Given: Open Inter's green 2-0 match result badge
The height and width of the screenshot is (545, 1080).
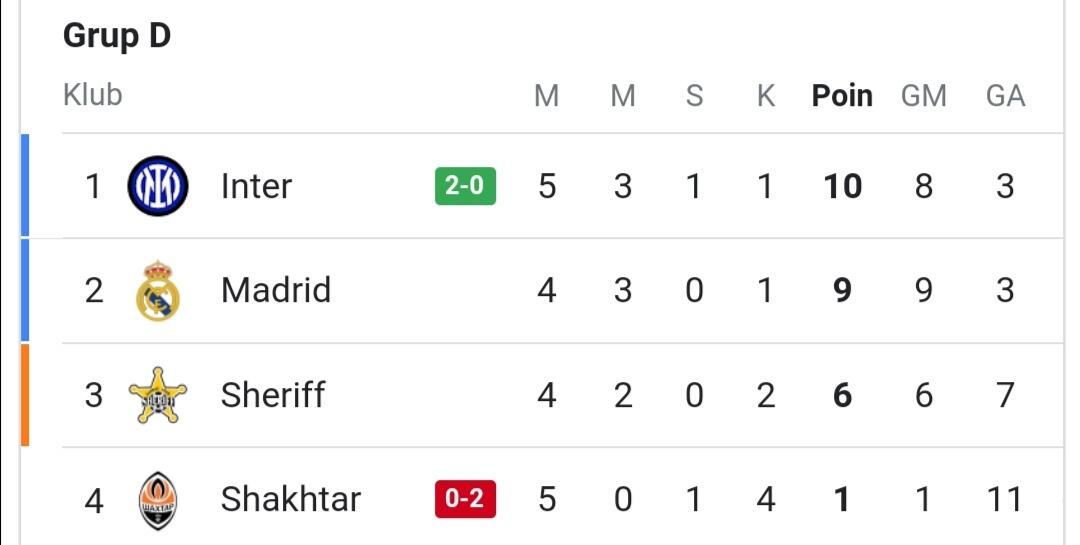Looking at the screenshot, I should (465, 186).
